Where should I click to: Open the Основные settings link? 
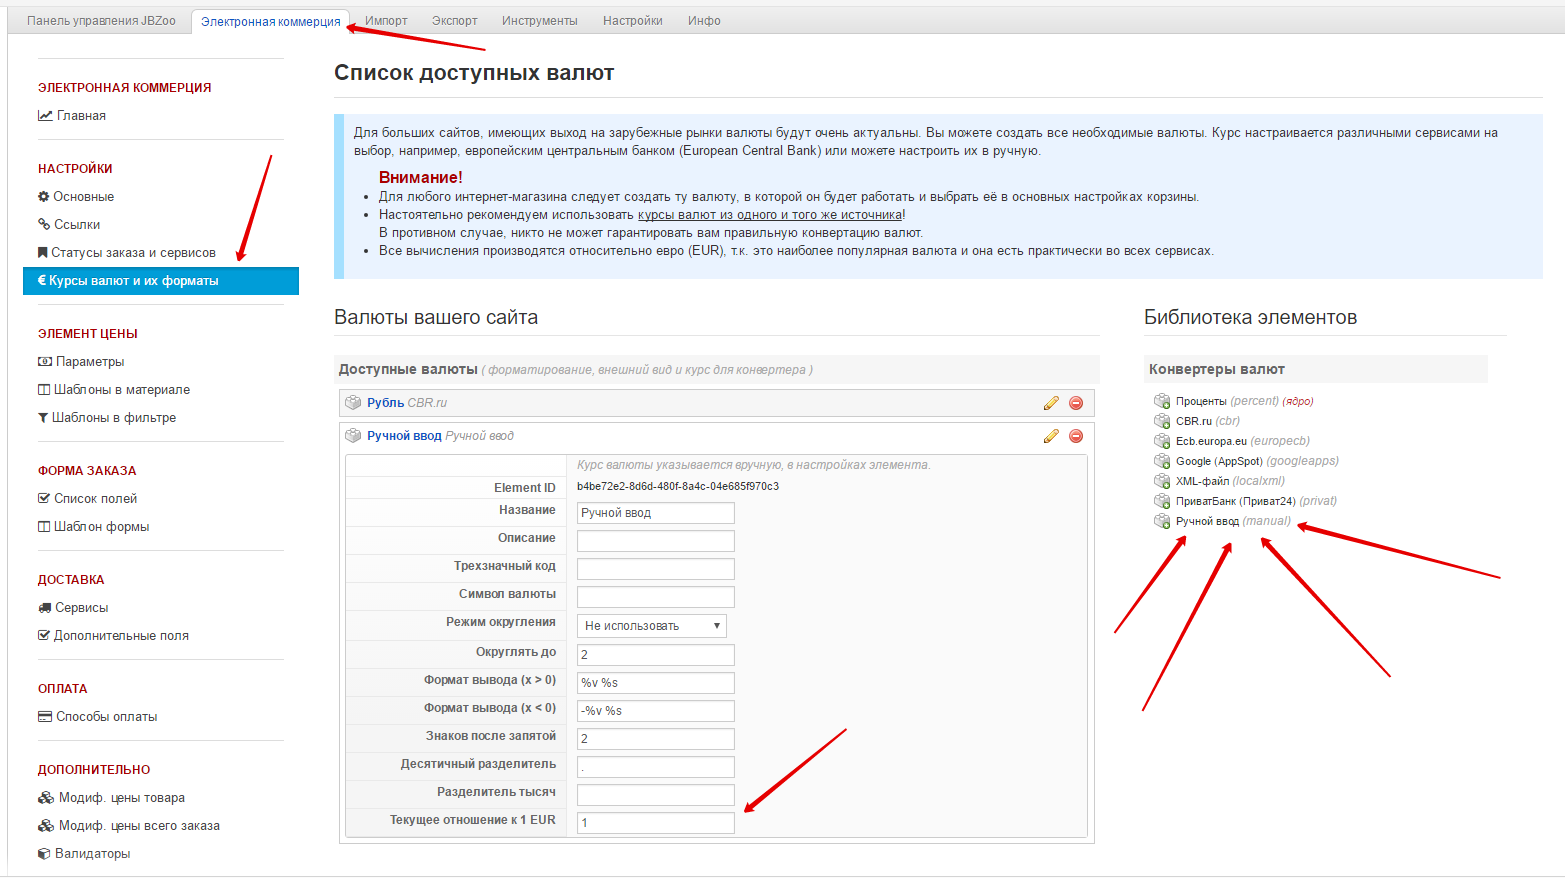point(83,197)
